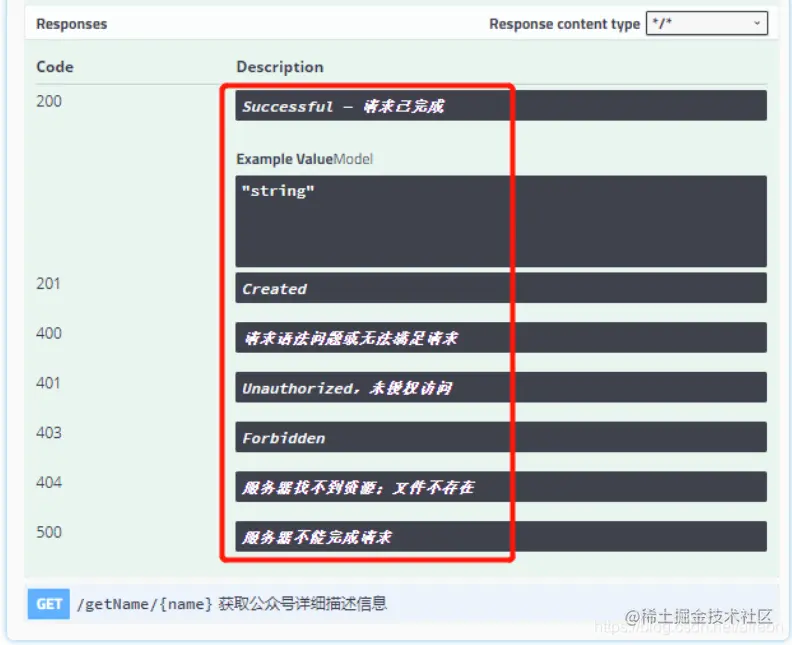Click response code 404
Viewport: 792px width, 645px height.
tap(49, 482)
